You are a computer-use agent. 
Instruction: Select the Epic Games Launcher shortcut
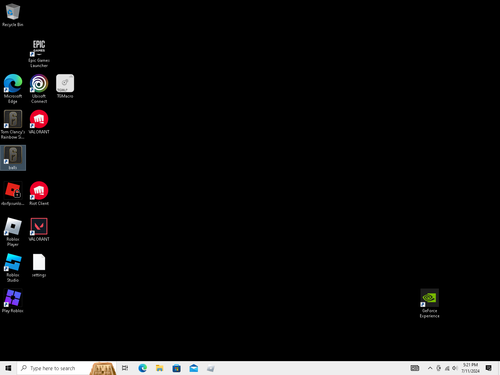click(x=39, y=53)
